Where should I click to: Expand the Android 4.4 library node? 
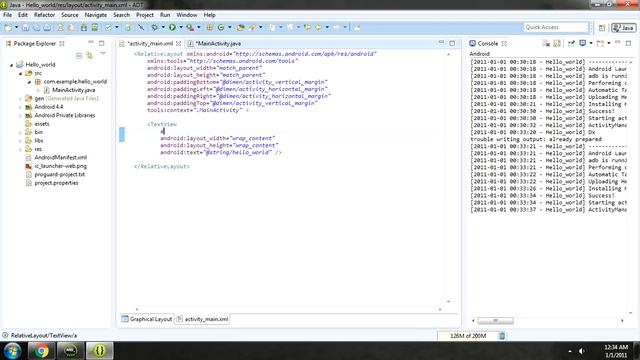(x=20, y=107)
